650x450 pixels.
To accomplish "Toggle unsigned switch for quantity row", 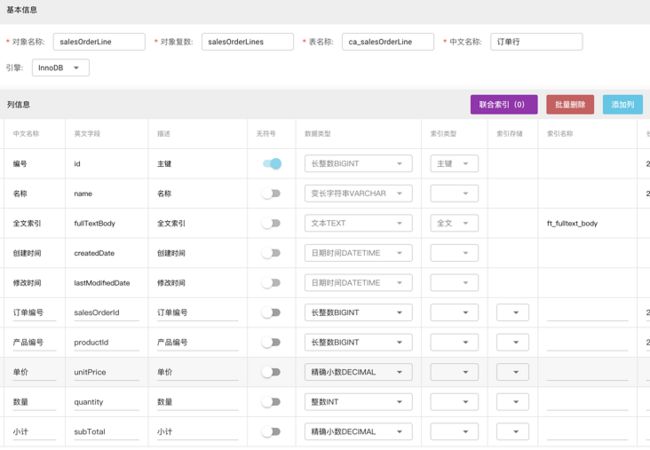I will (x=272, y=402).
